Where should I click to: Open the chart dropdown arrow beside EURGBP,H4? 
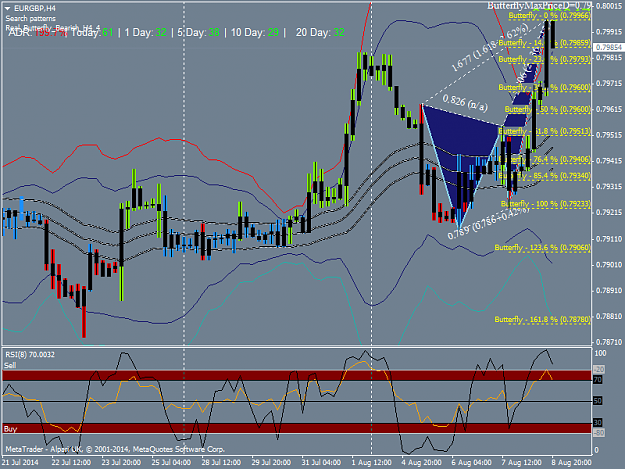point(8,8)
